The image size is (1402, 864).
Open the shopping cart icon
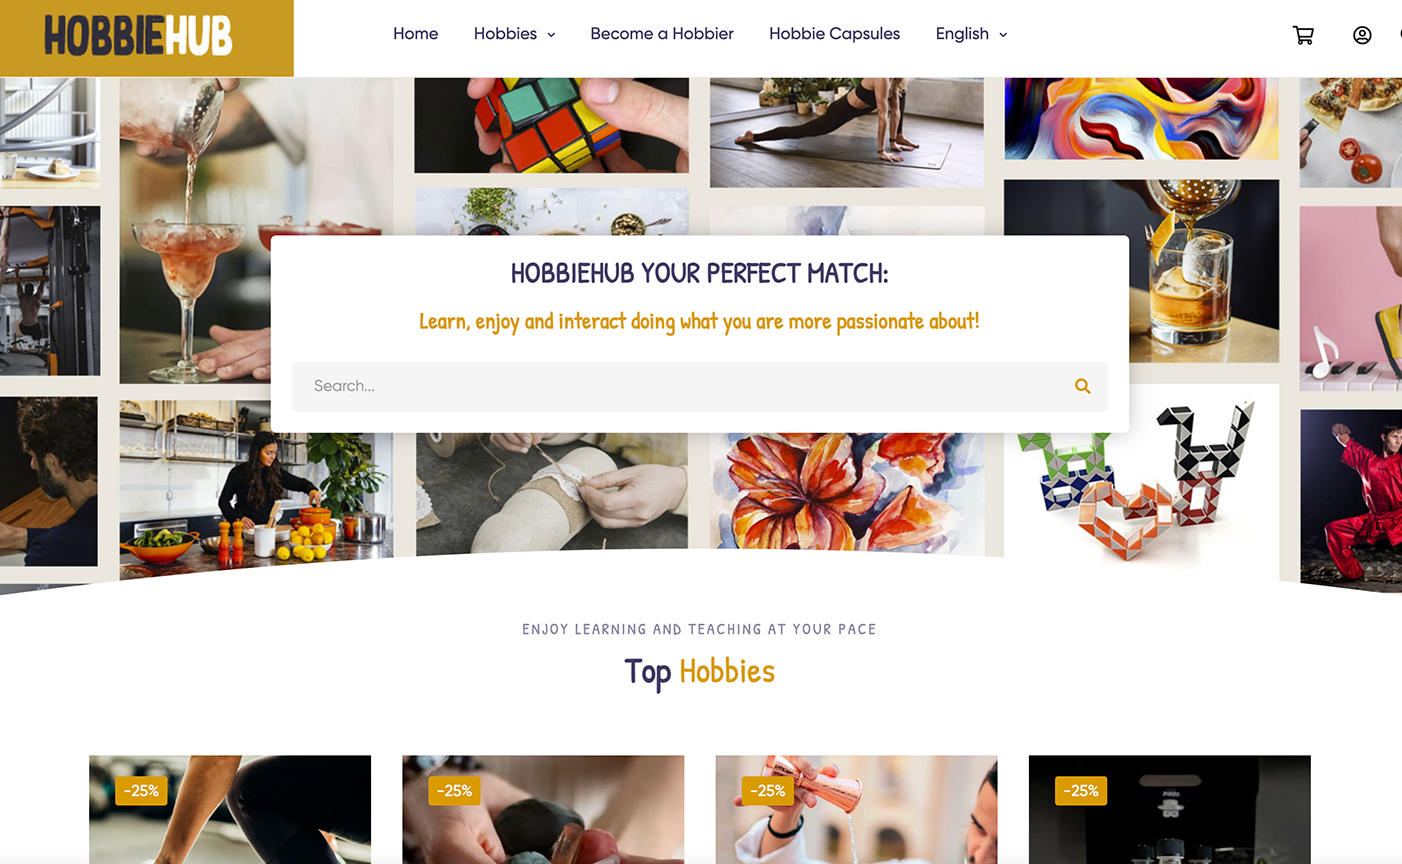[x=1303, y=35]
